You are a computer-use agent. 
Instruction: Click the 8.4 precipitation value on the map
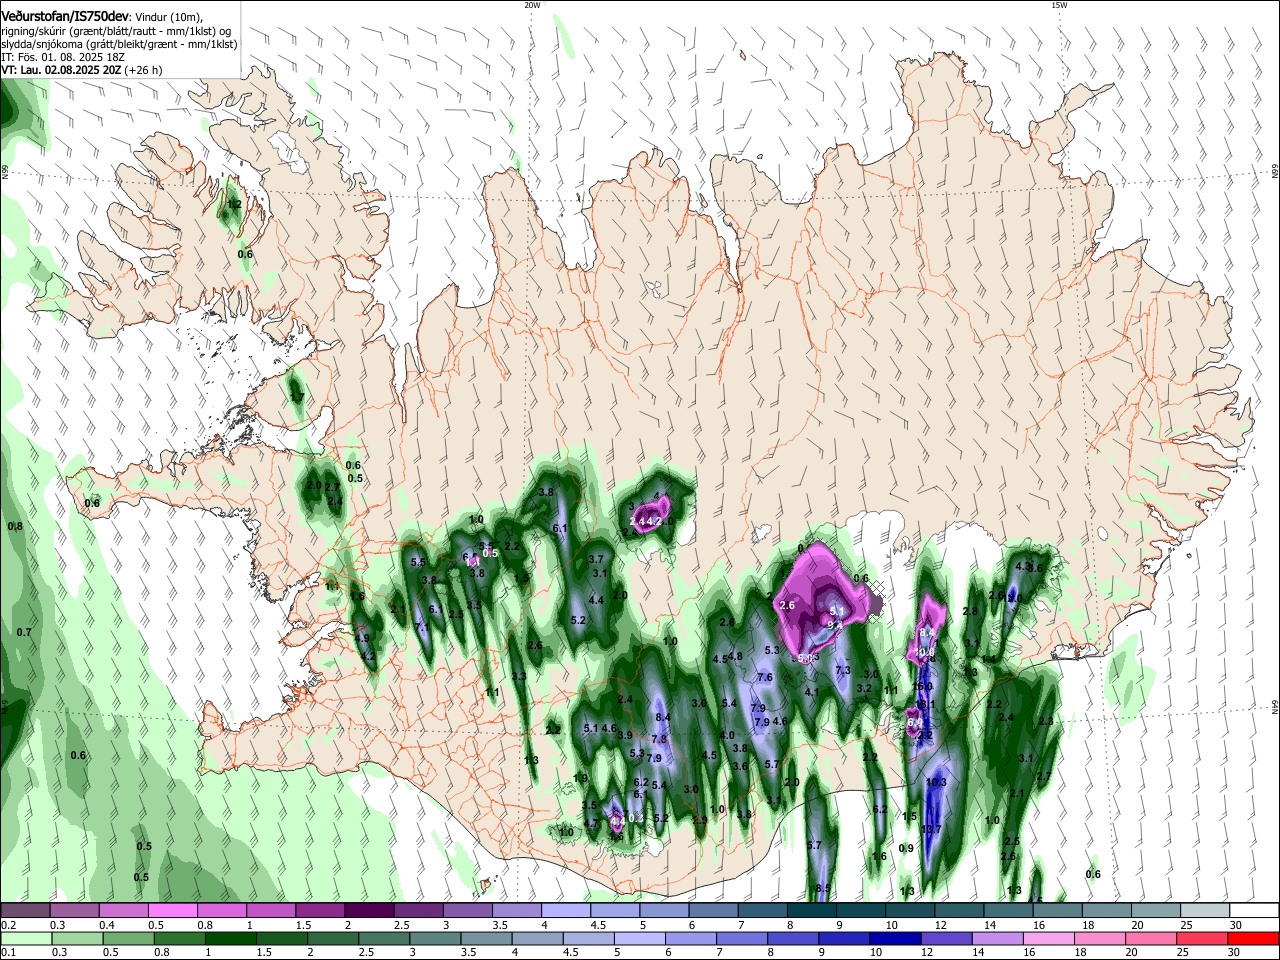pyautogui.click(x=662, y=717)
